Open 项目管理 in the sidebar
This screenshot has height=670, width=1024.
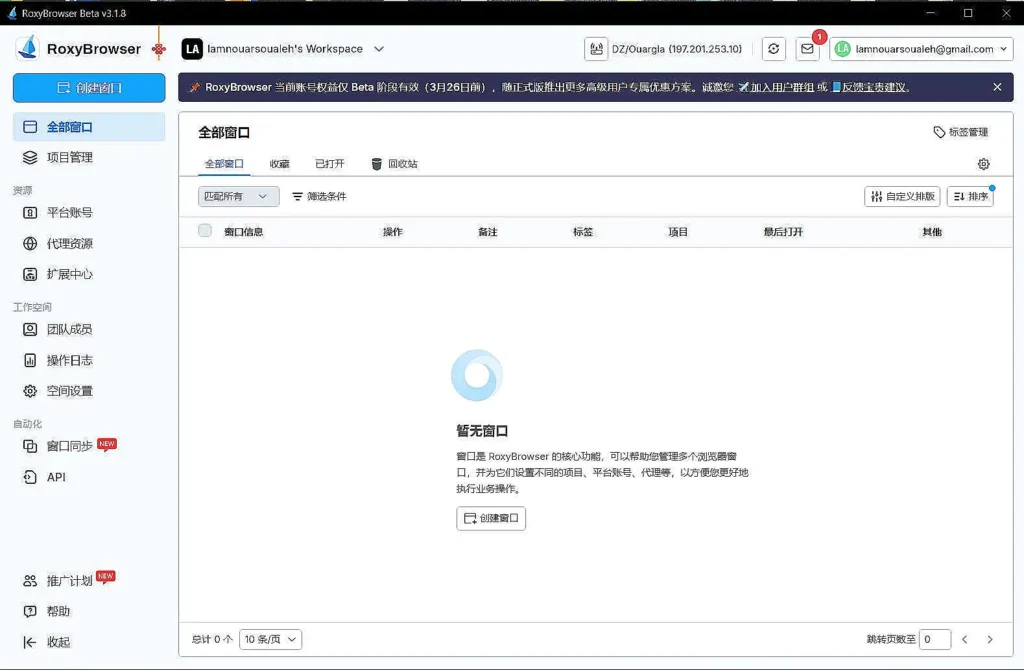(x=89, y=157)
